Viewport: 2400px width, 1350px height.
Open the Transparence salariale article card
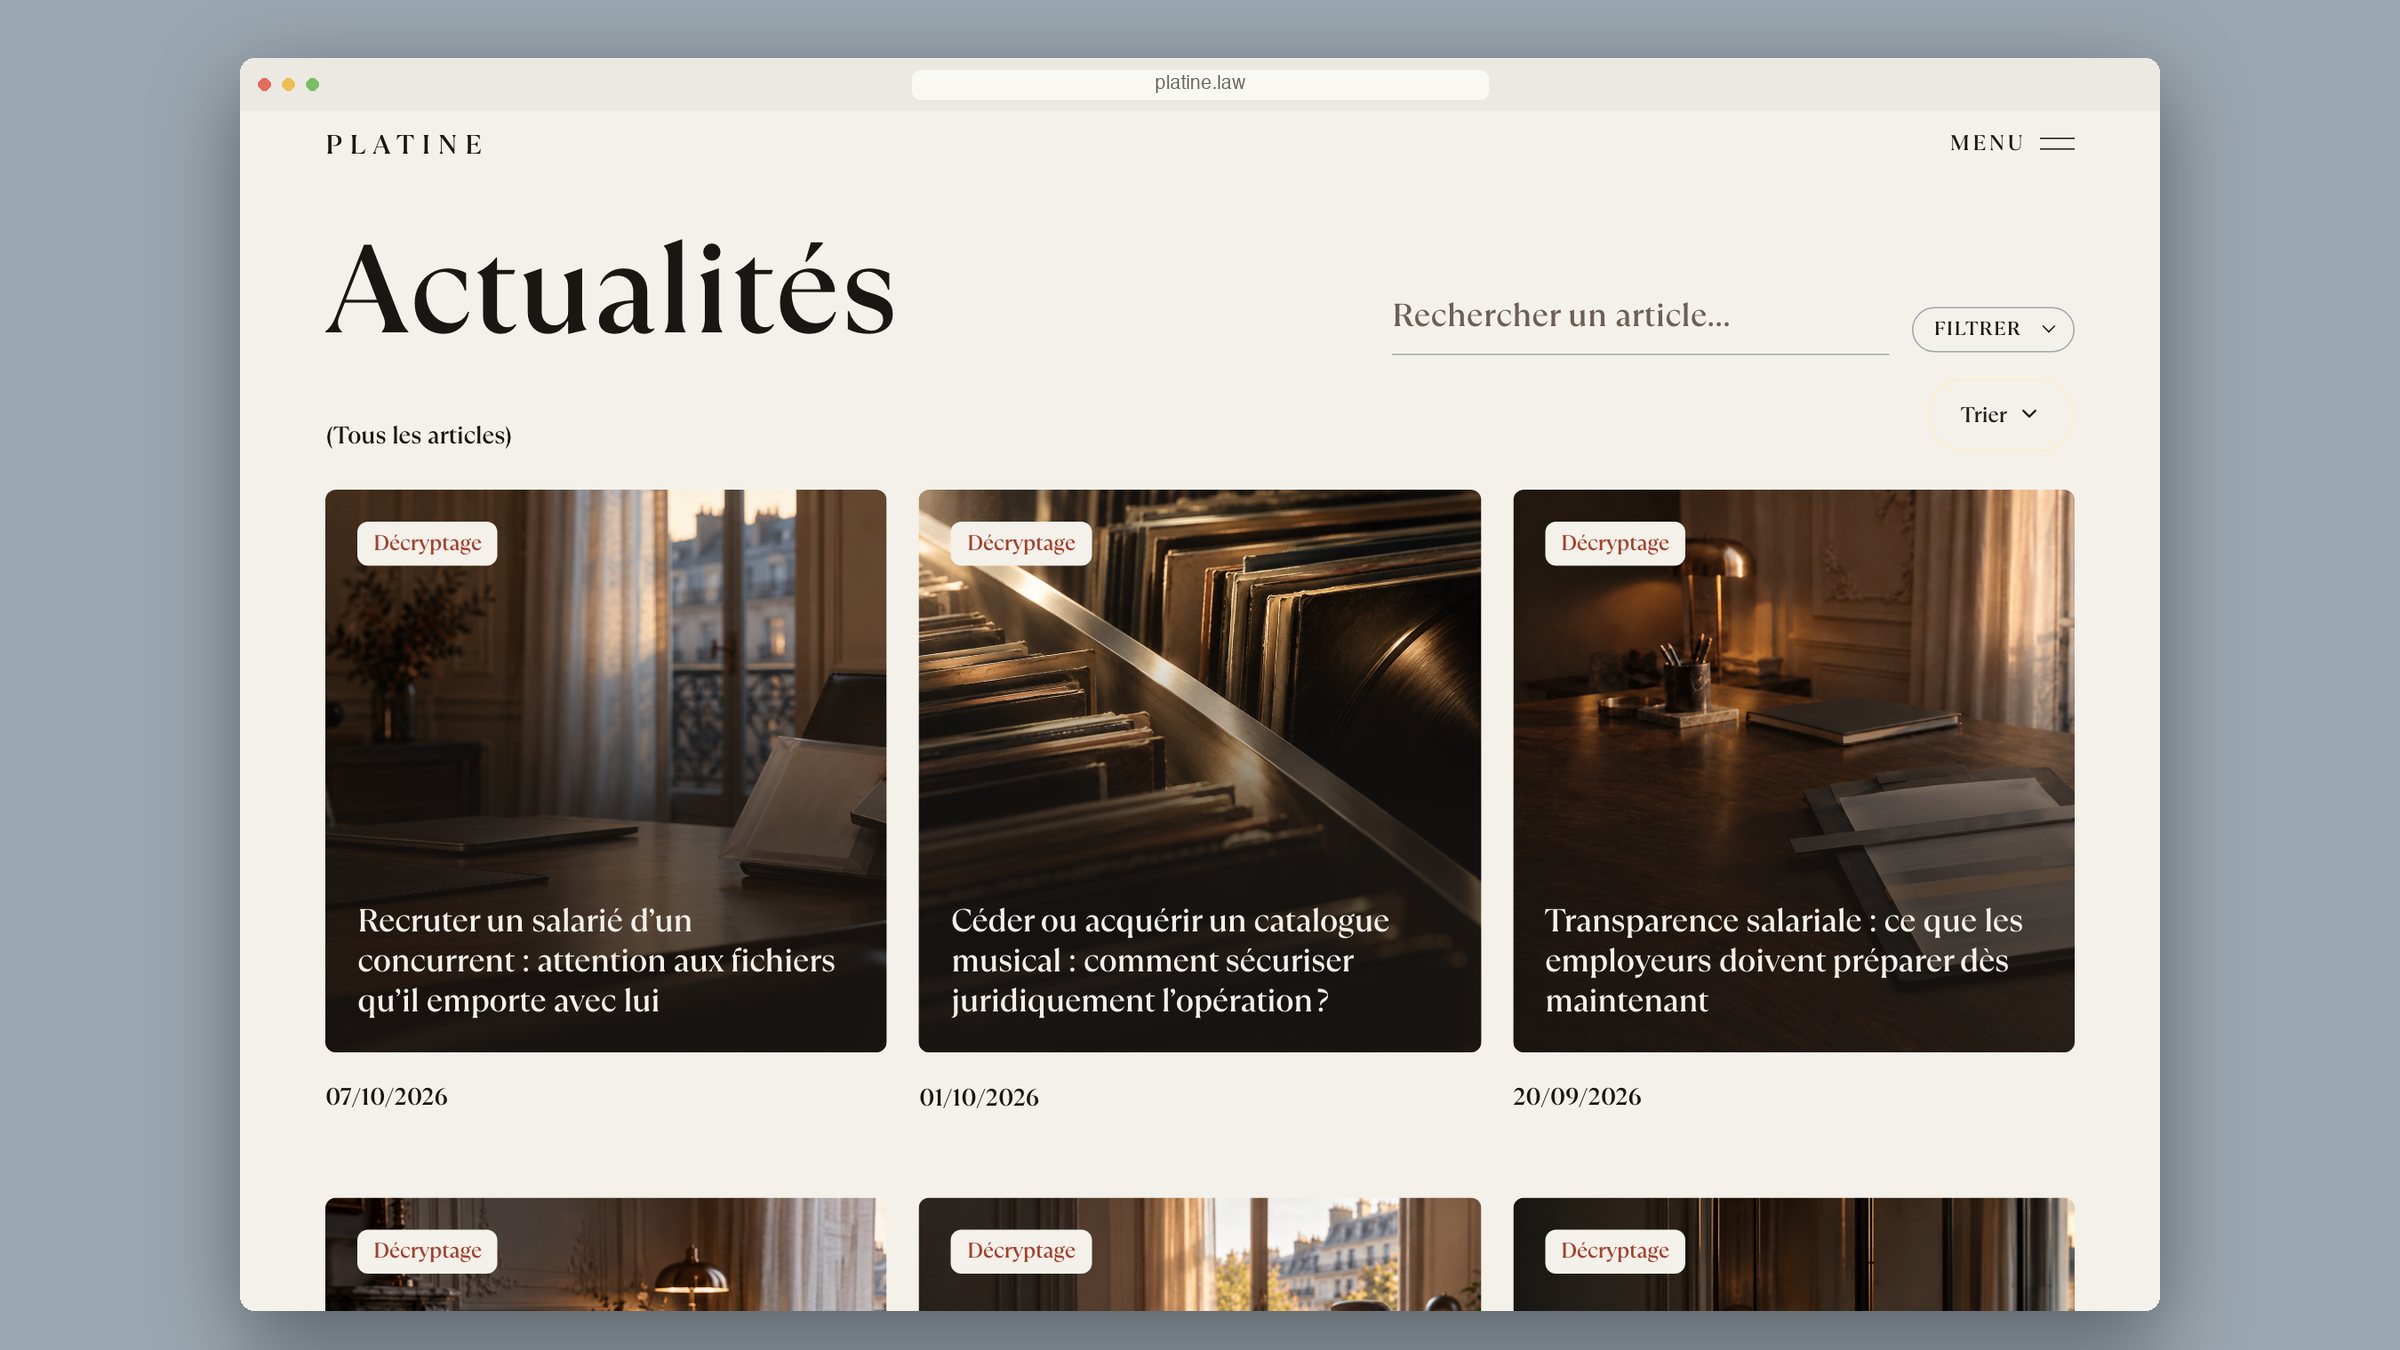[x=1793, y=770]
